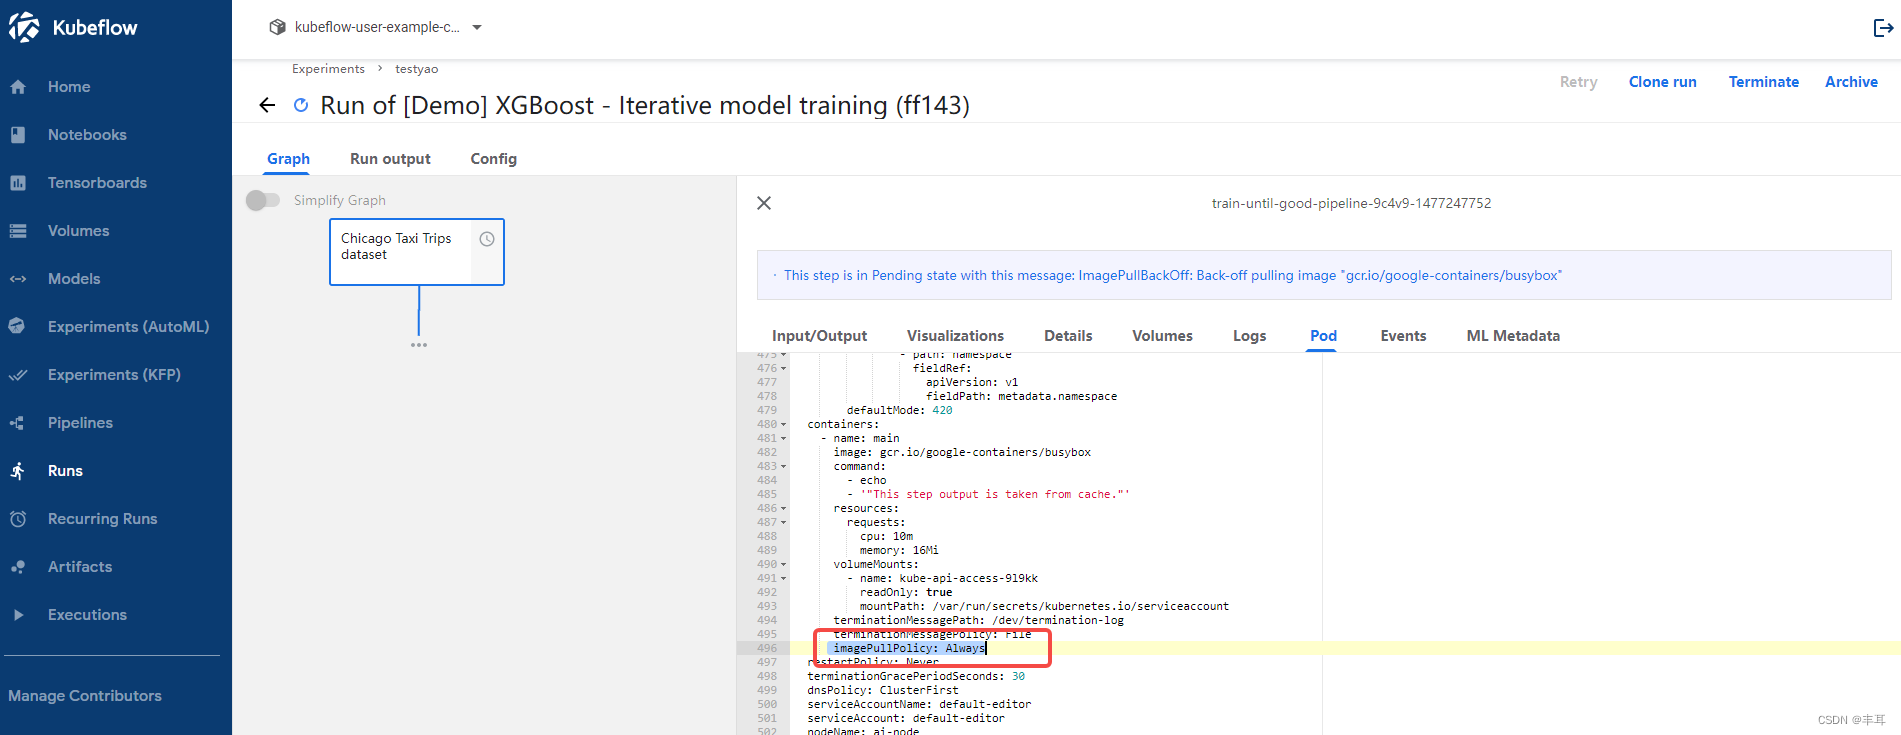Open the Details tab
Viewport: 1901px width, 735px height.
tap(1068, 336)
